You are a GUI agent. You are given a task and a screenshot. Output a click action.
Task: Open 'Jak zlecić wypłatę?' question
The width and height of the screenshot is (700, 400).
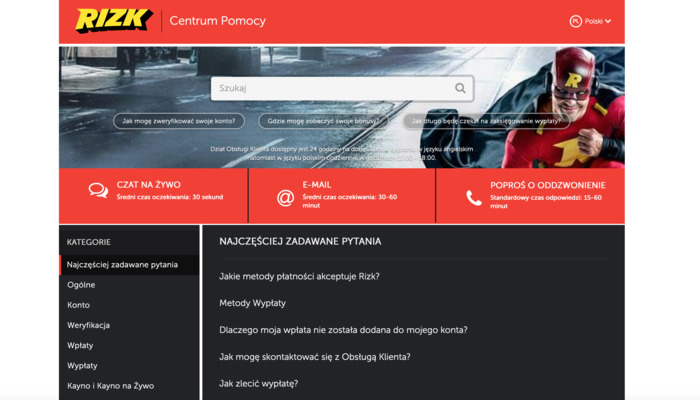click(x=258, y=383)
